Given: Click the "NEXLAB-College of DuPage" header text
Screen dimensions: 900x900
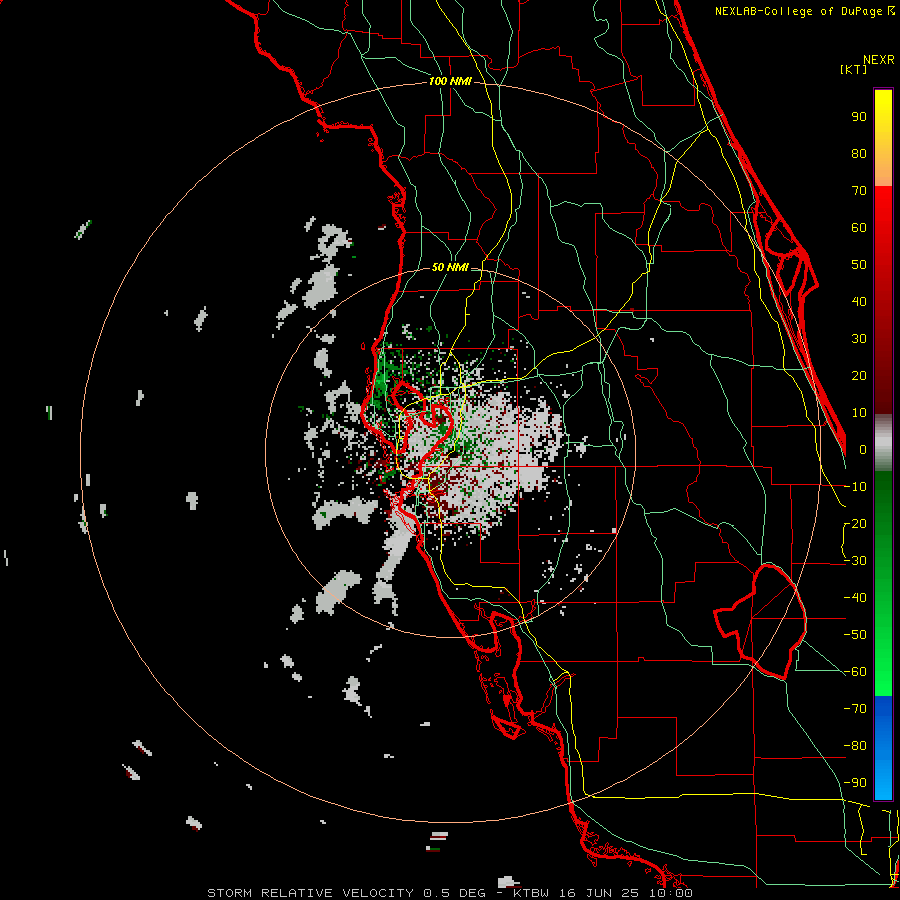Looking at the screenshot, I should [x=798, y=11].
